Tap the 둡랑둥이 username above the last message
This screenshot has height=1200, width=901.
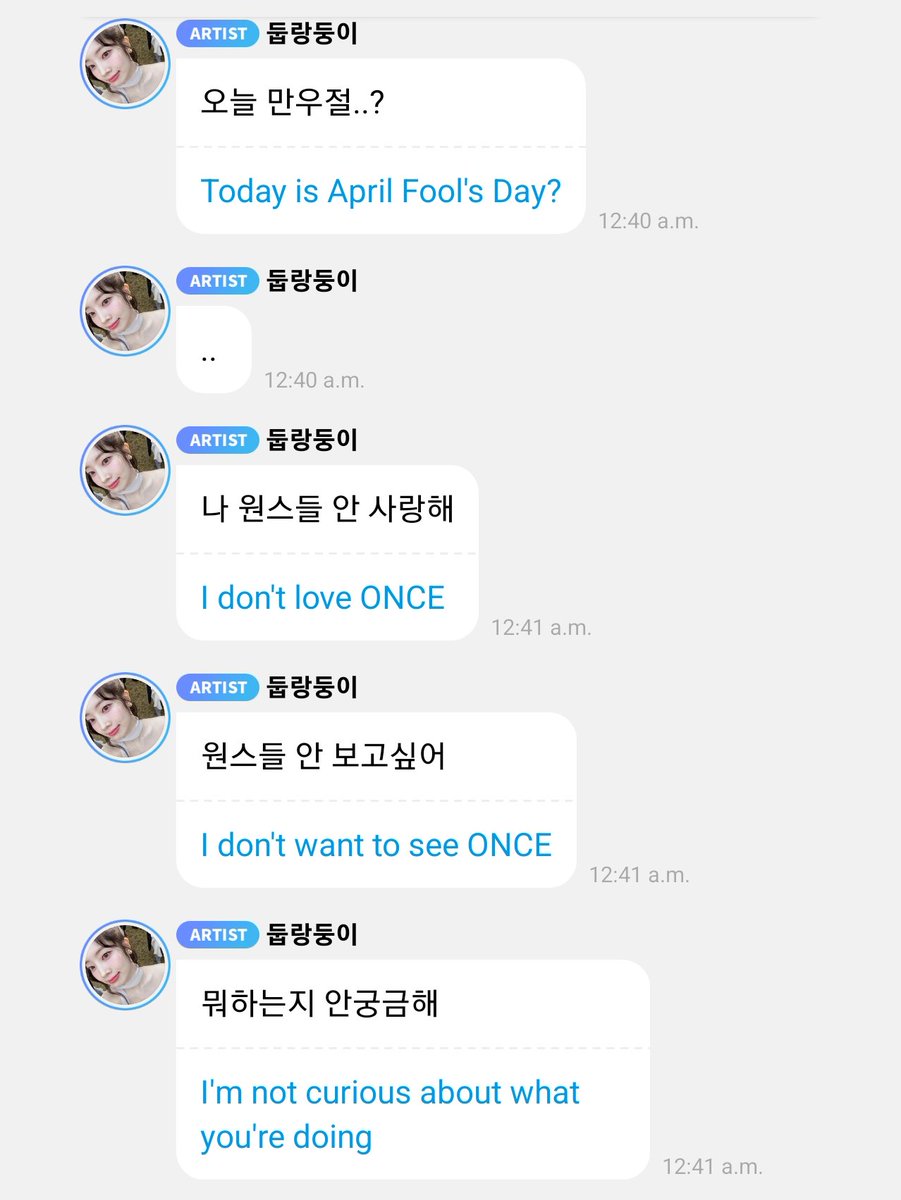[312, 934]
